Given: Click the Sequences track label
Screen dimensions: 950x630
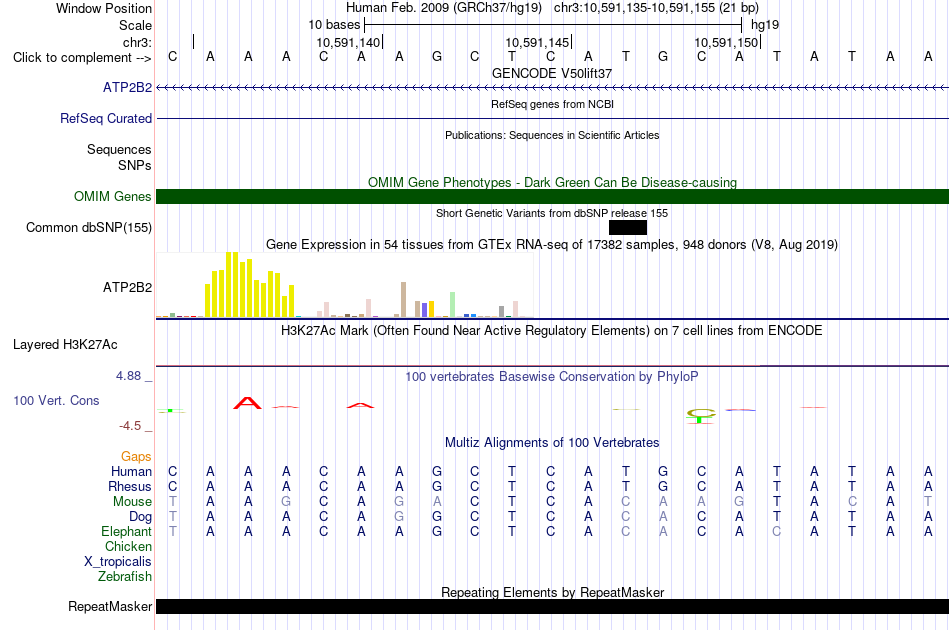Looking at the screenshot, I should pyautogui.click(x=119, y=149).
